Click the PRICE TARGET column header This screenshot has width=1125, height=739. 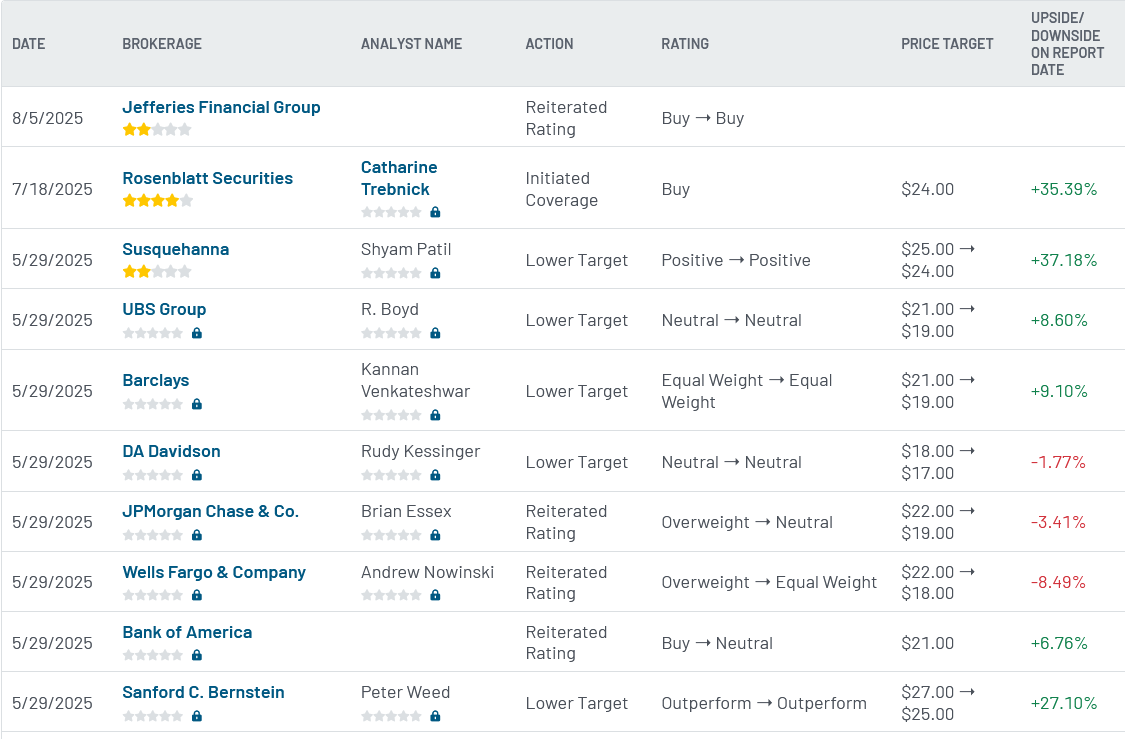pyautogui.click(x=947, y=44)
